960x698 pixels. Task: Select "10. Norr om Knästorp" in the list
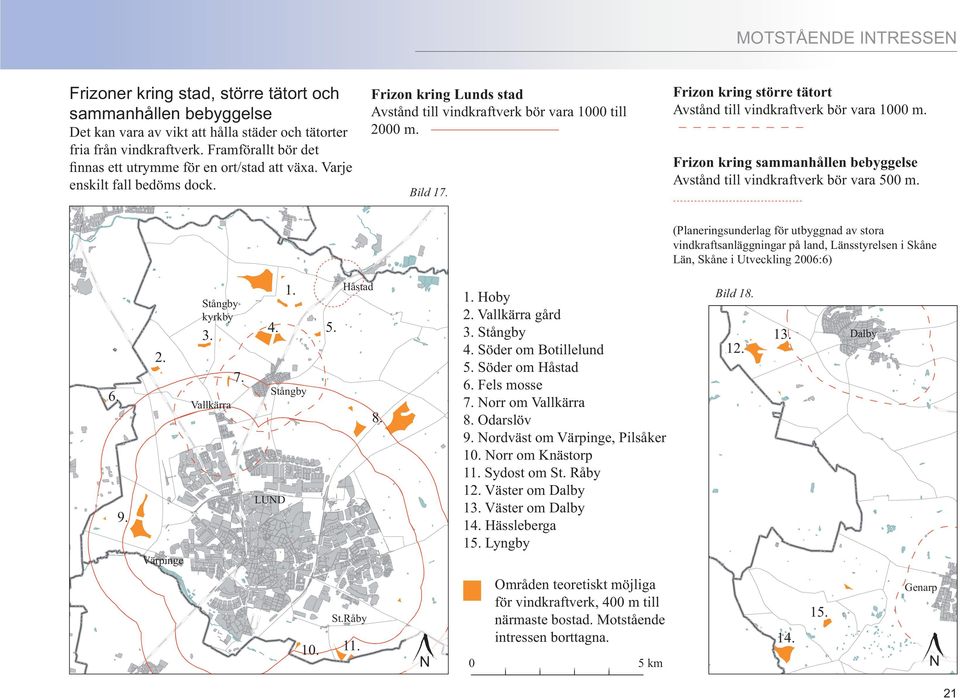pos(528,456)
